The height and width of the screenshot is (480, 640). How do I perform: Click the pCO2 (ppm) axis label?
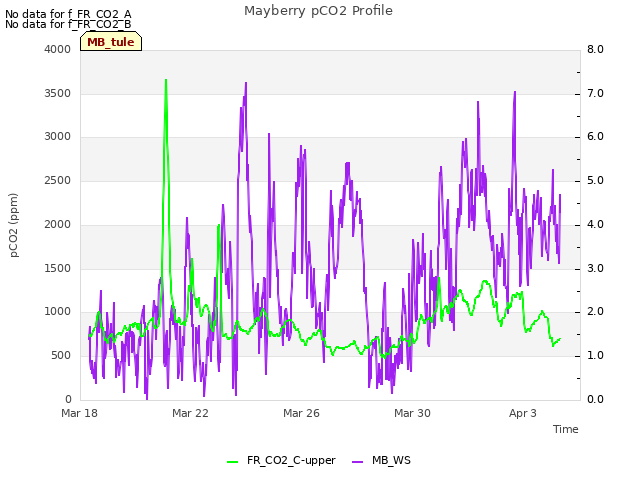click(14, 225)
